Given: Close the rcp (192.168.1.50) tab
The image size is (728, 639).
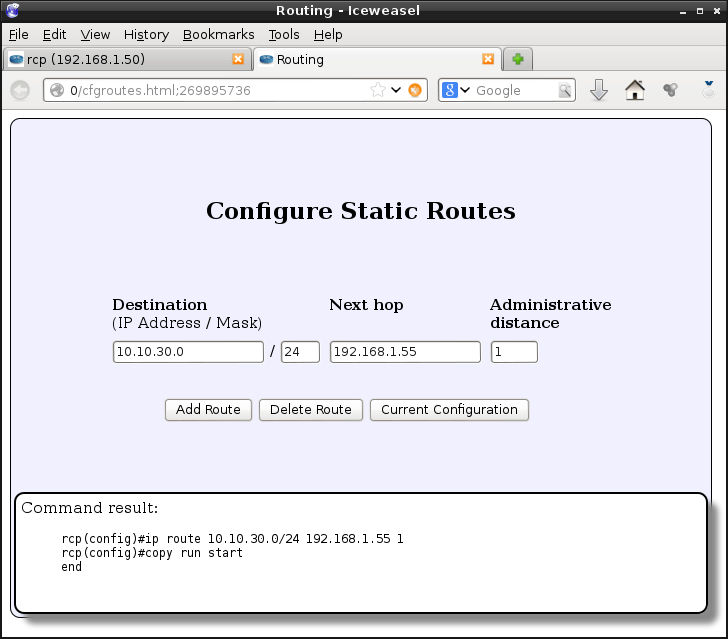Looking at the screenshot, I should (x=238, y=59).
